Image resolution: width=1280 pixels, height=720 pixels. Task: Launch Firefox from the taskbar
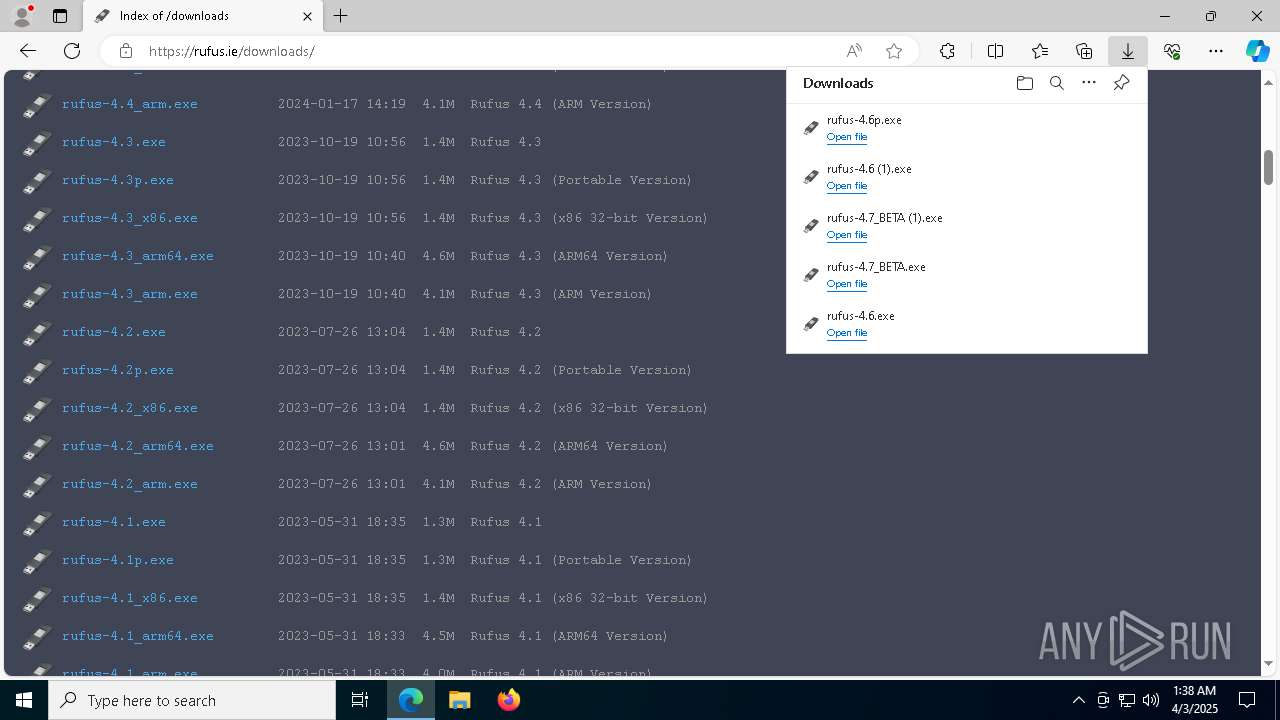[509, 700]
